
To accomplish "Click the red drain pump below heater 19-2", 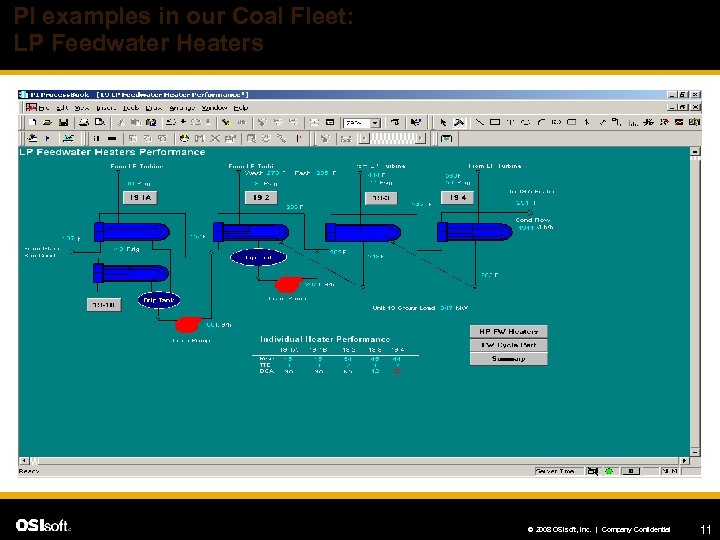I will (x=288, y=284).
